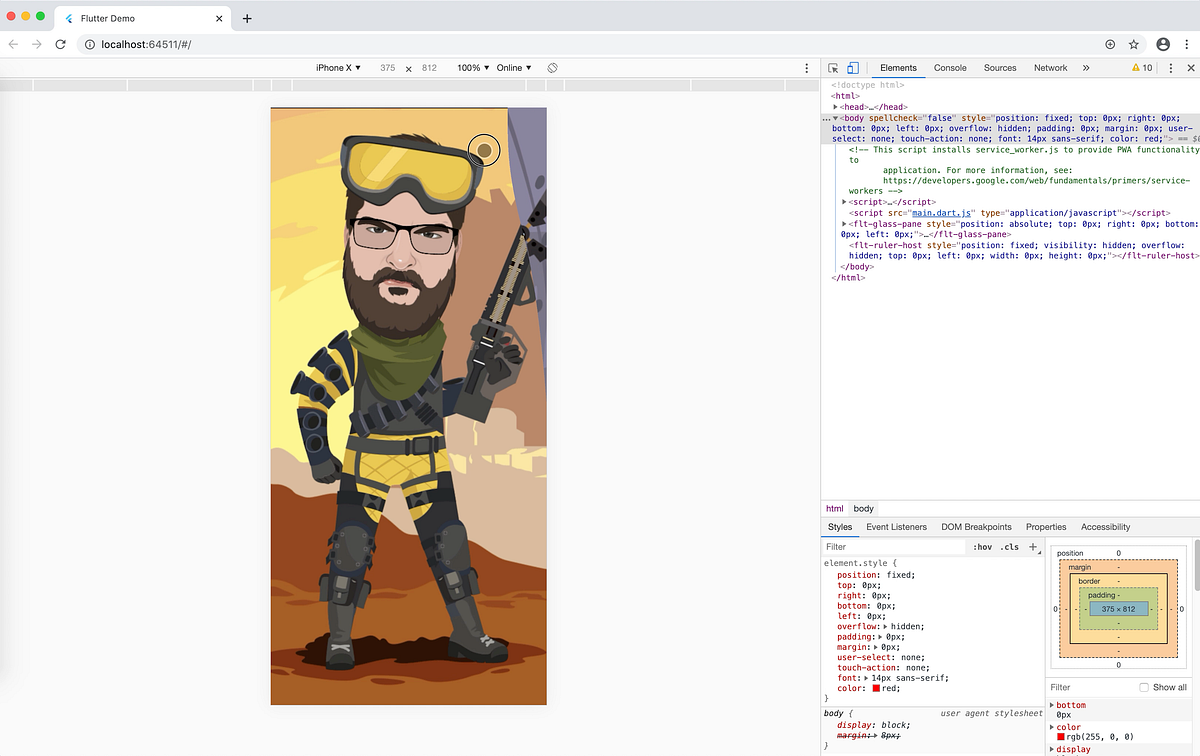Click the zoom plus icon in address bar

(1110, 44)
